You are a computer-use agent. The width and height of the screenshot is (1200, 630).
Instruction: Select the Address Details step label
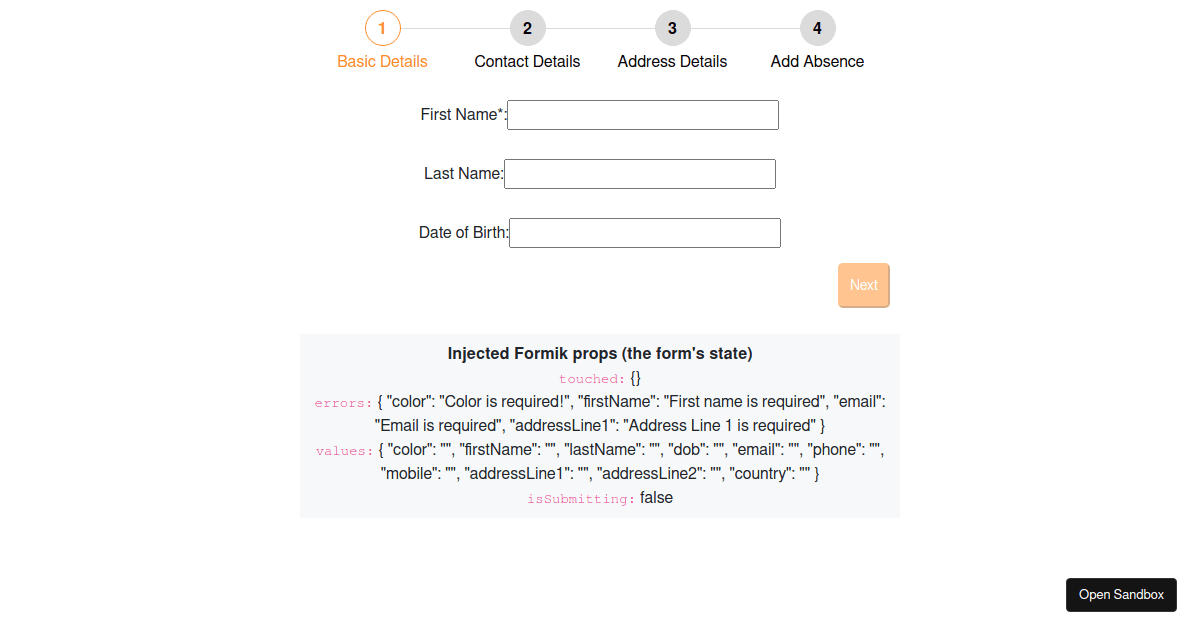pos(672,61)
